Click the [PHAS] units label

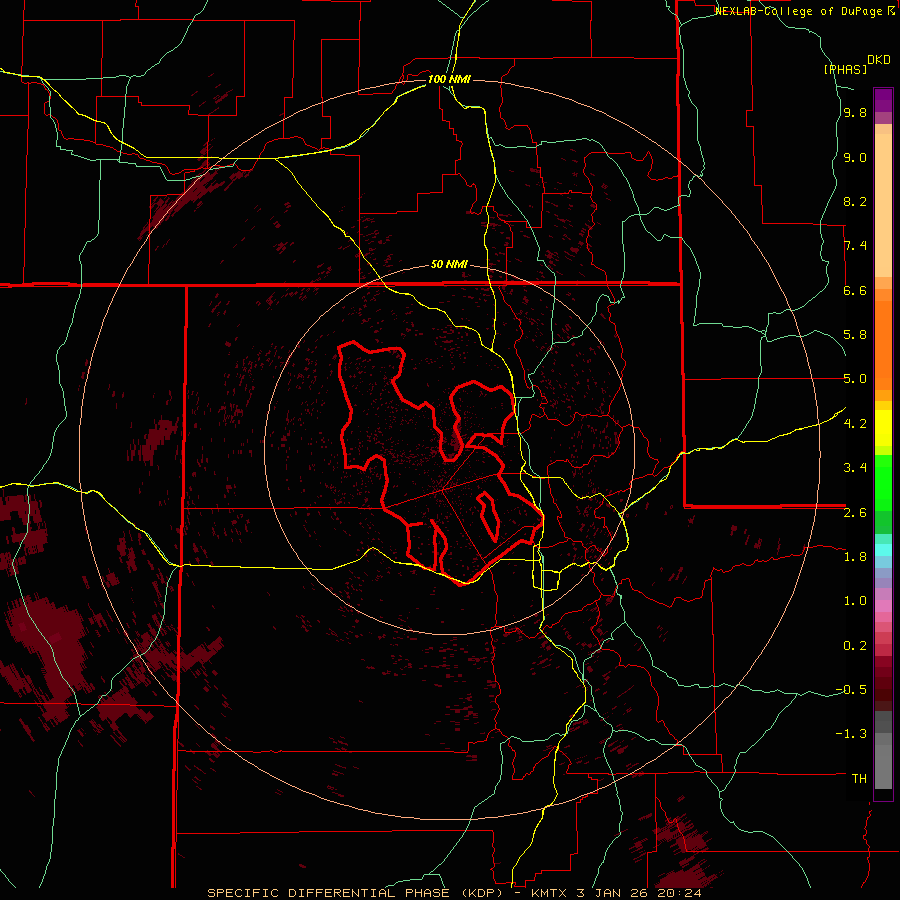pyautogui.click(x=845, y=69)
